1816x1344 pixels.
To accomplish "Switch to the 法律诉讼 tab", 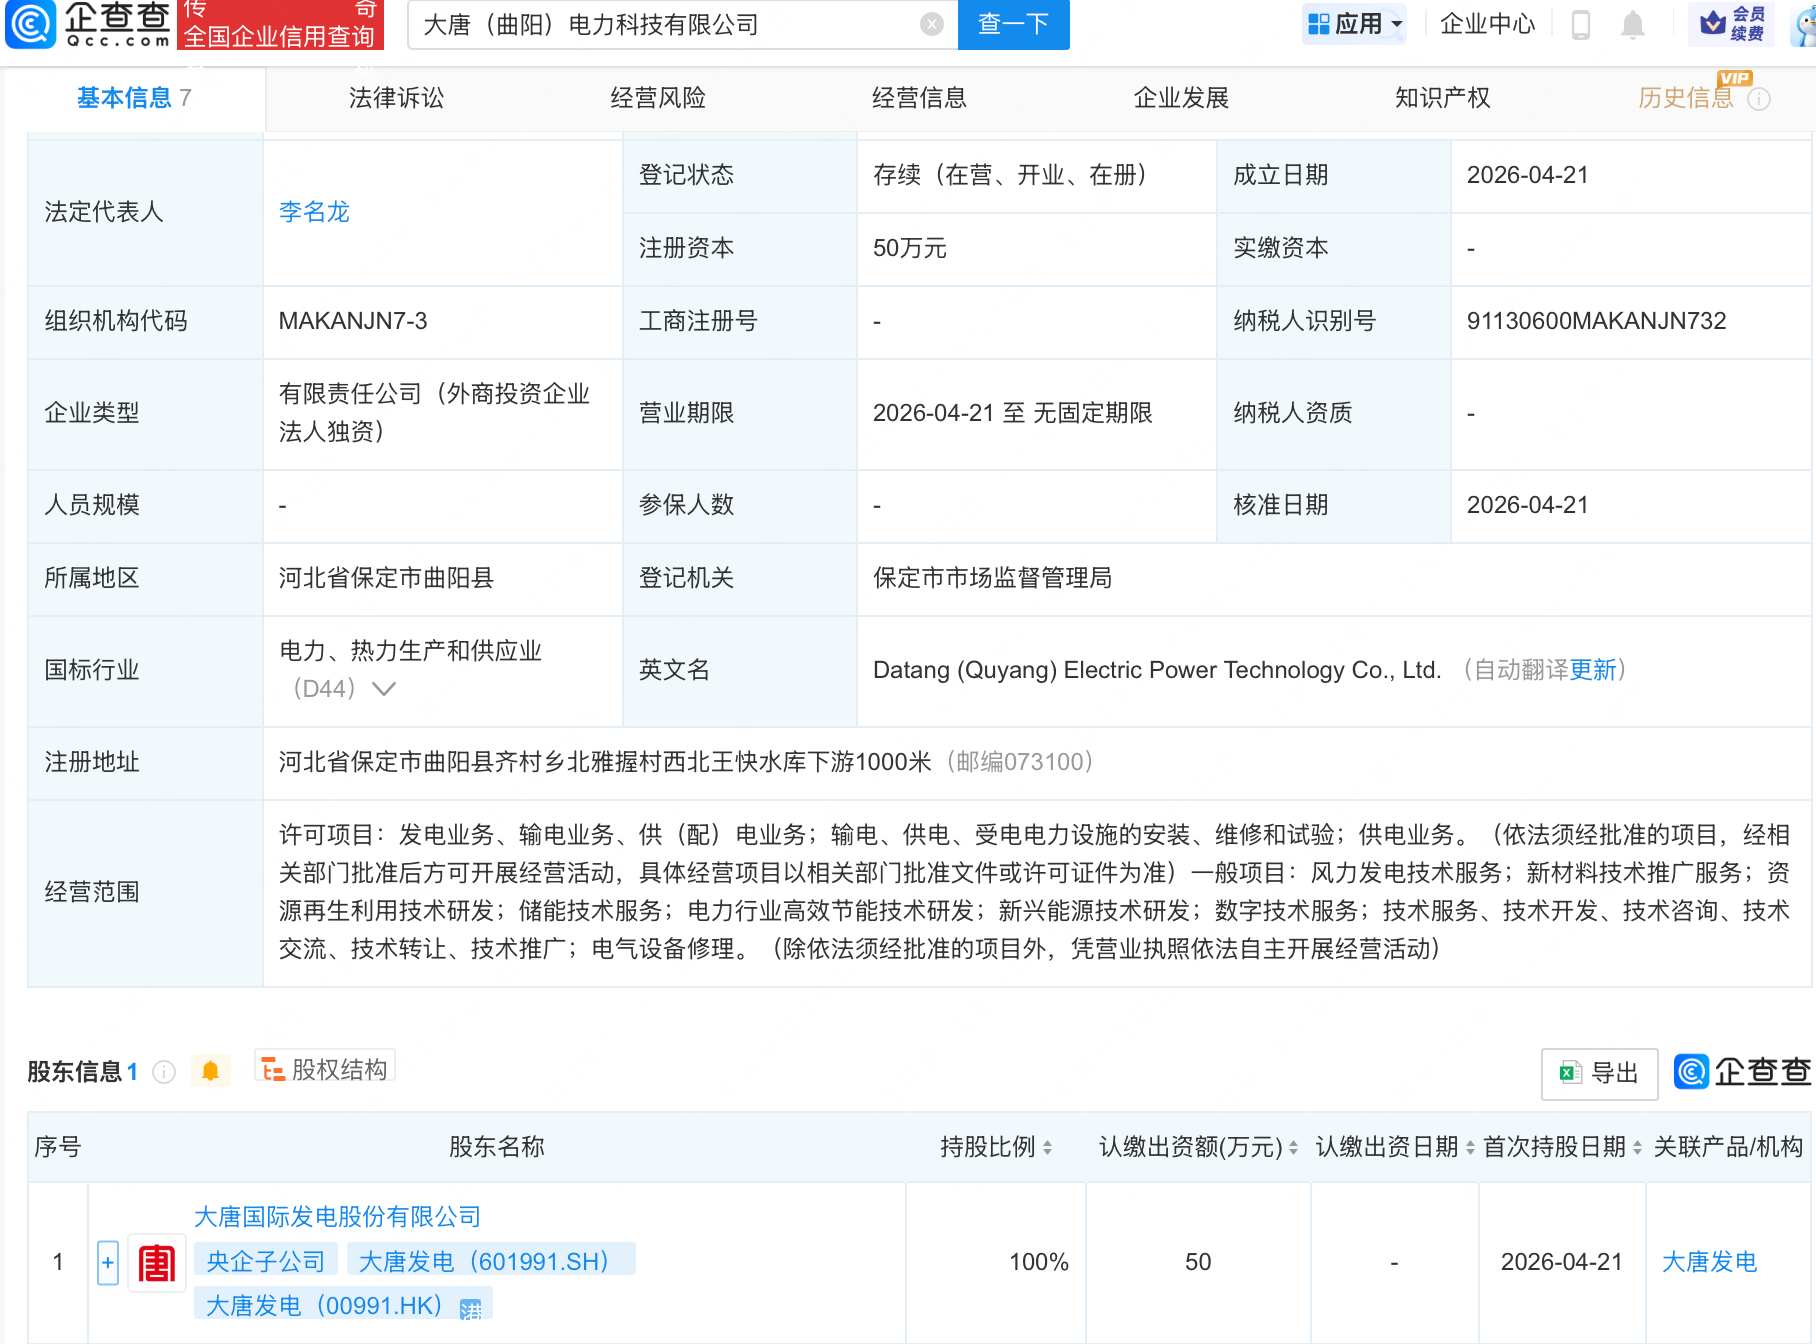I will click(396, 98).
